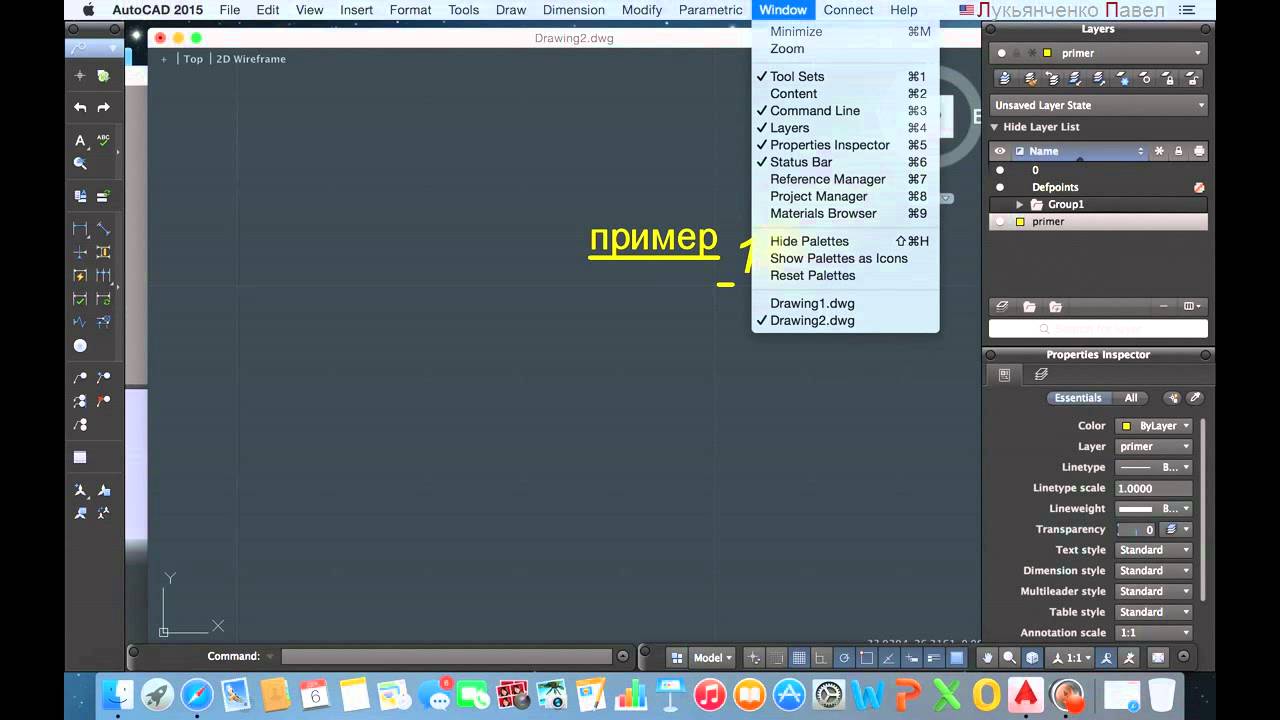
Task: Click the layer search field
Action: point(1098,329)
